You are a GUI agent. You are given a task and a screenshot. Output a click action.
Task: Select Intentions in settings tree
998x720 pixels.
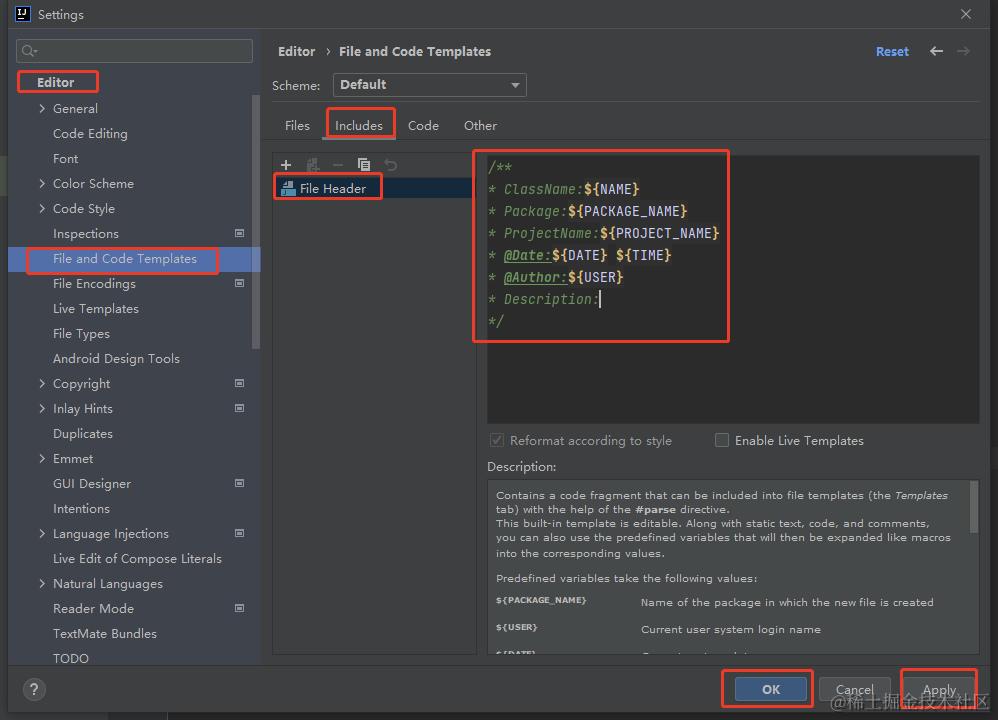(81, 509)
